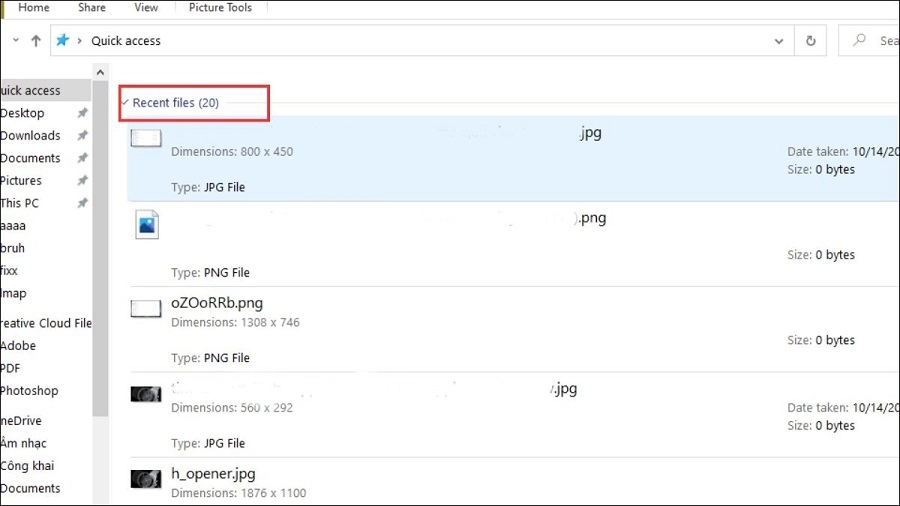Open Documents under OneDrive
The height and width of the screenshot is (506, 900).
[x=30, y=488]
